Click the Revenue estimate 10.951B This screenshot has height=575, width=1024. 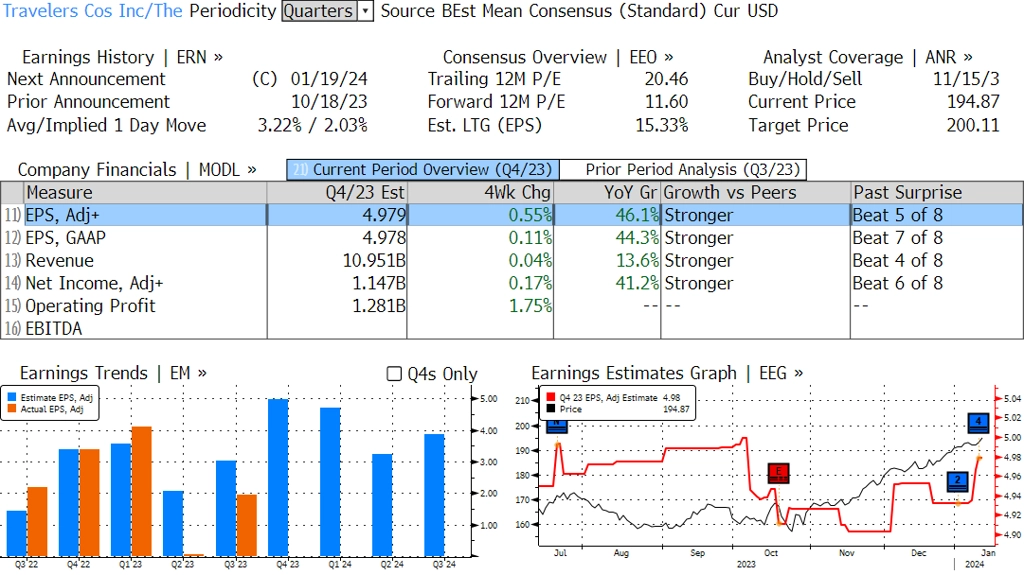click(374, 261)
